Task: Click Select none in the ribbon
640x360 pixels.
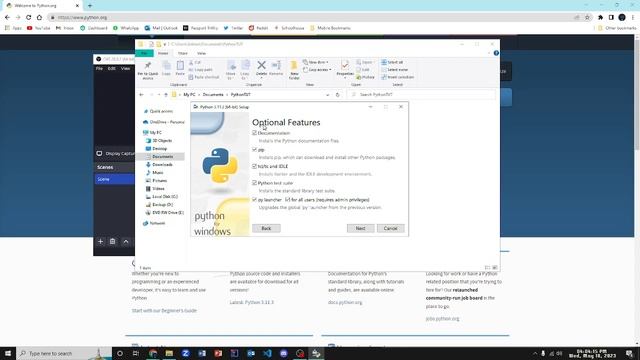Action: (x=395, y=70)
